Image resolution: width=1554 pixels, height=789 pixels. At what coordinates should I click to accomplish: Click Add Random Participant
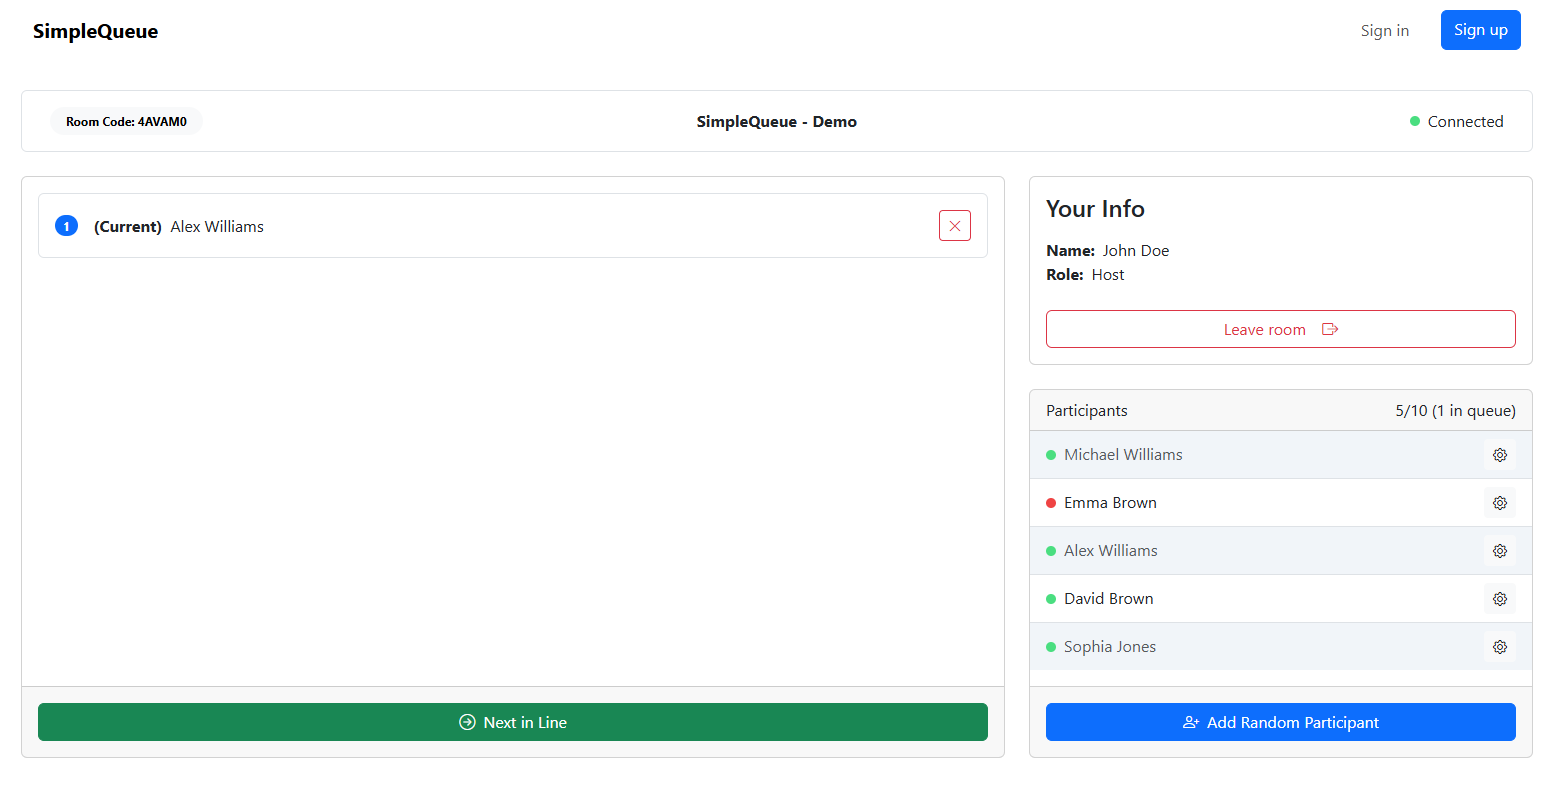pos(1280,721)
